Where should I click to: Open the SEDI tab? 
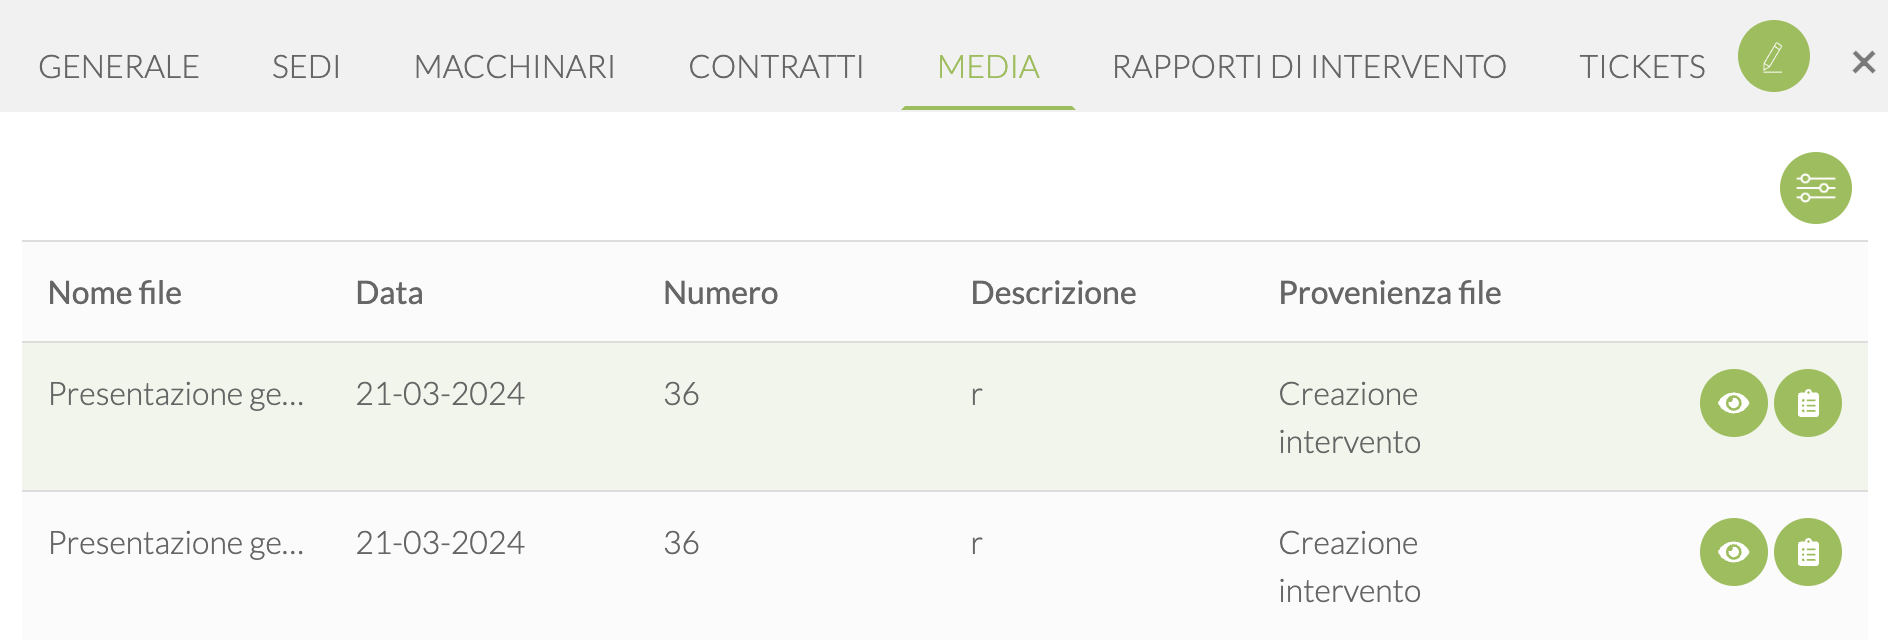click(306, 67)
